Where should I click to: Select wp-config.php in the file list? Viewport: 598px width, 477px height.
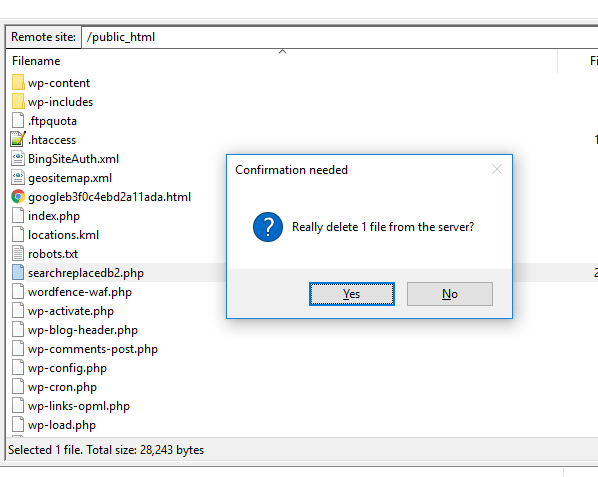(x=67, y=368)
